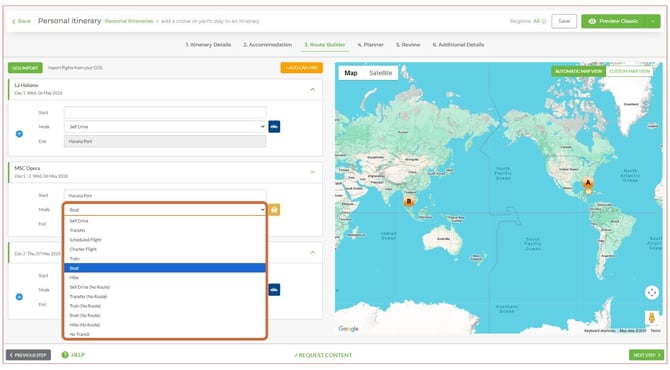
Task: Choose Self Drive from the mode list
Action: tap(165, 221)
